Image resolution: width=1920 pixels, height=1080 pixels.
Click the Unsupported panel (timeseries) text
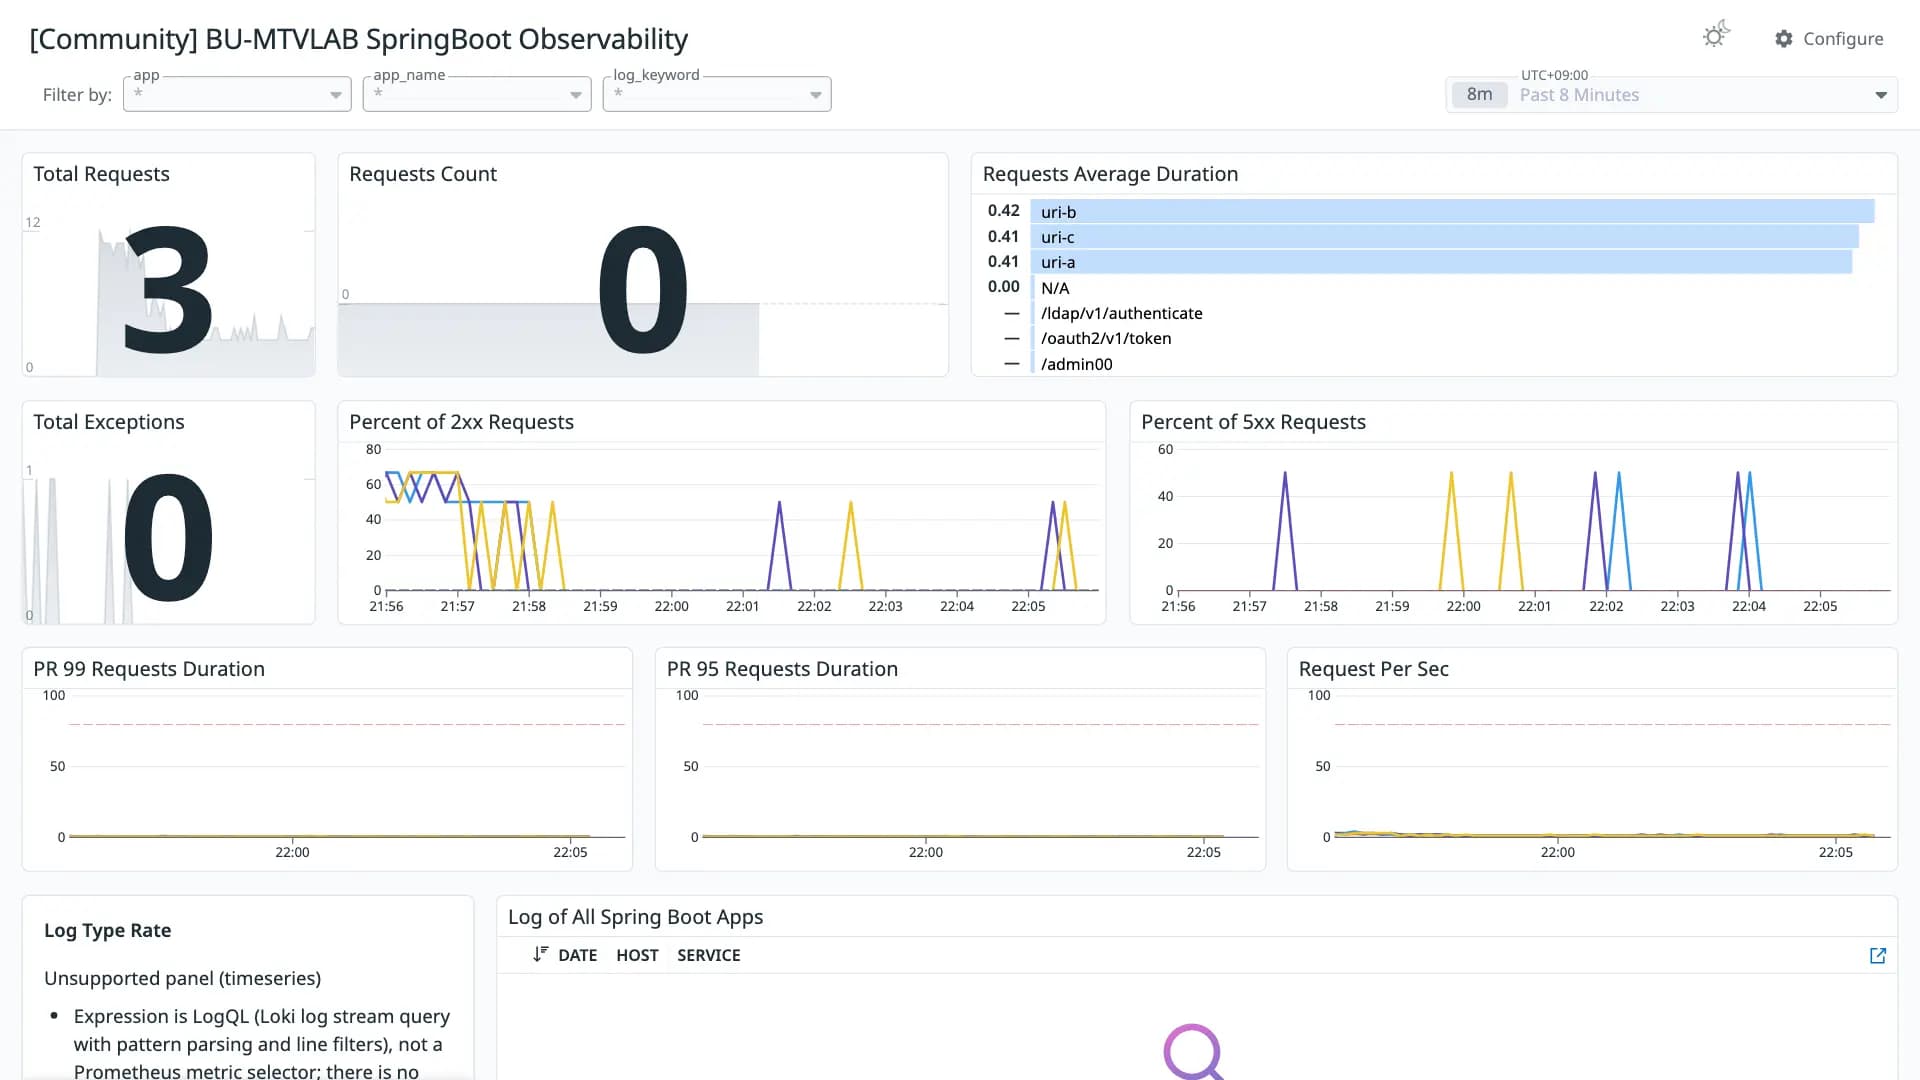pyautogui.click(x=182, y=978)
